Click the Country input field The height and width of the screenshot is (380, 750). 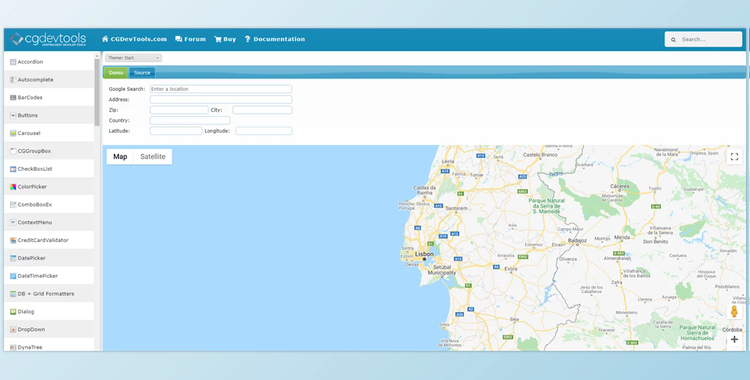pos(190,121)
